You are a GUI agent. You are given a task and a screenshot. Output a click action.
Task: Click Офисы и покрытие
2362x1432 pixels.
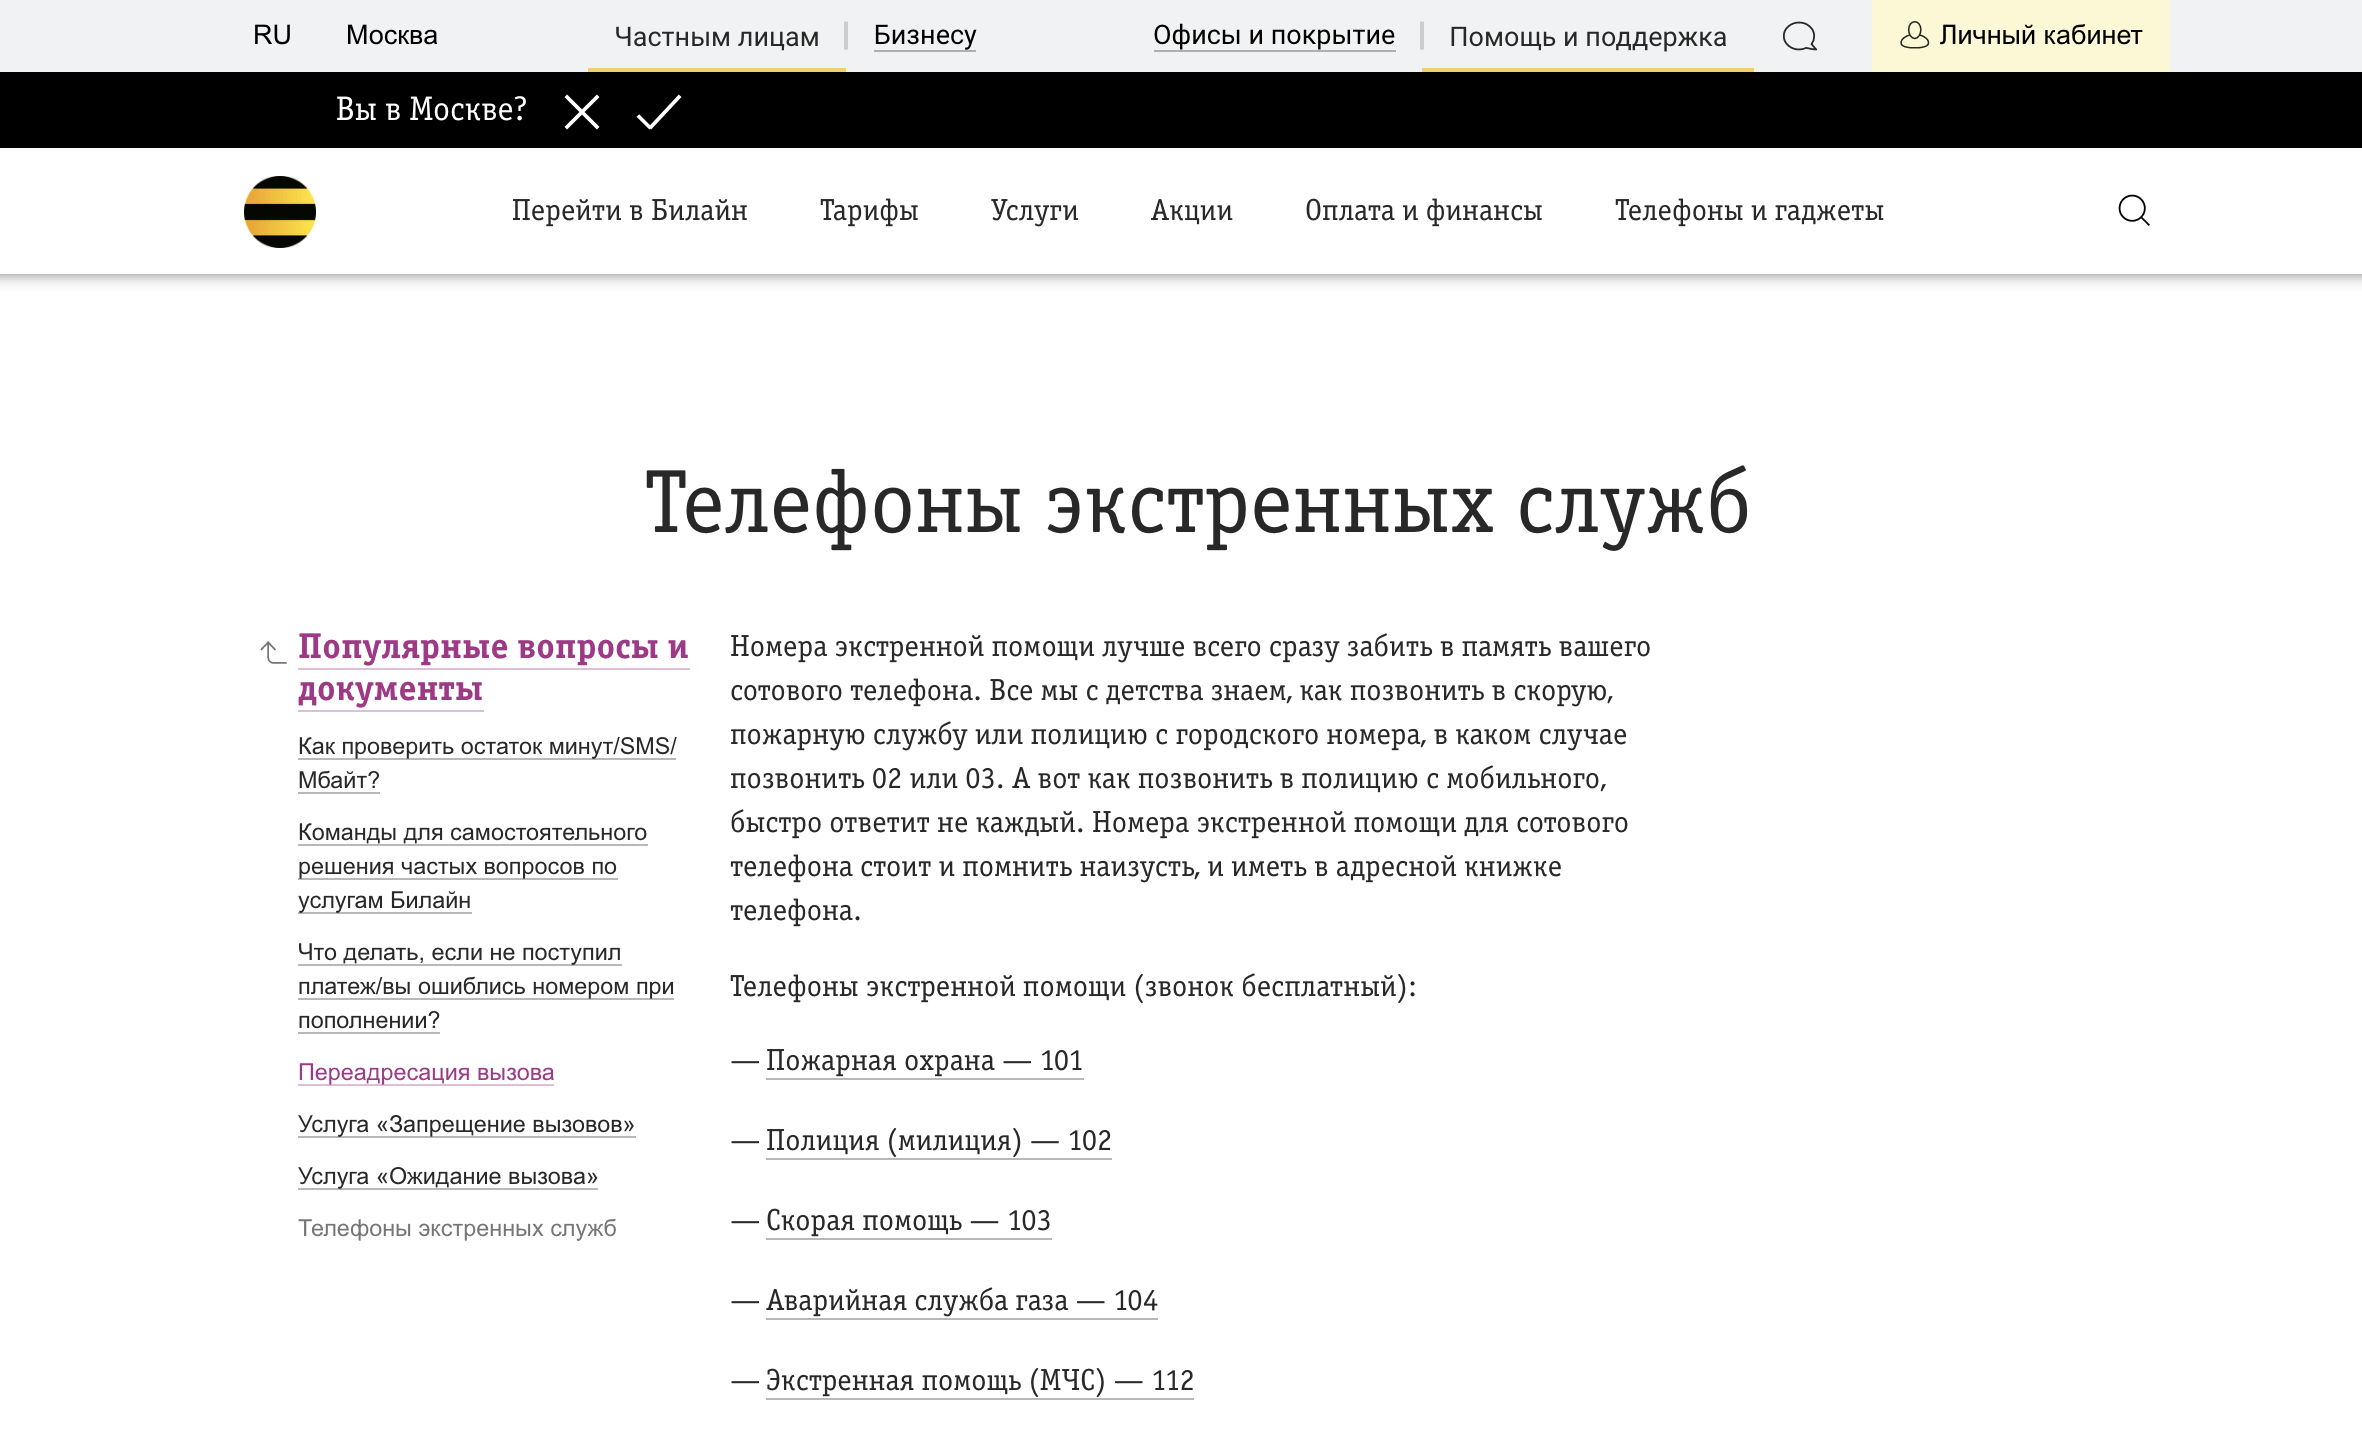tap(1274, 36)
